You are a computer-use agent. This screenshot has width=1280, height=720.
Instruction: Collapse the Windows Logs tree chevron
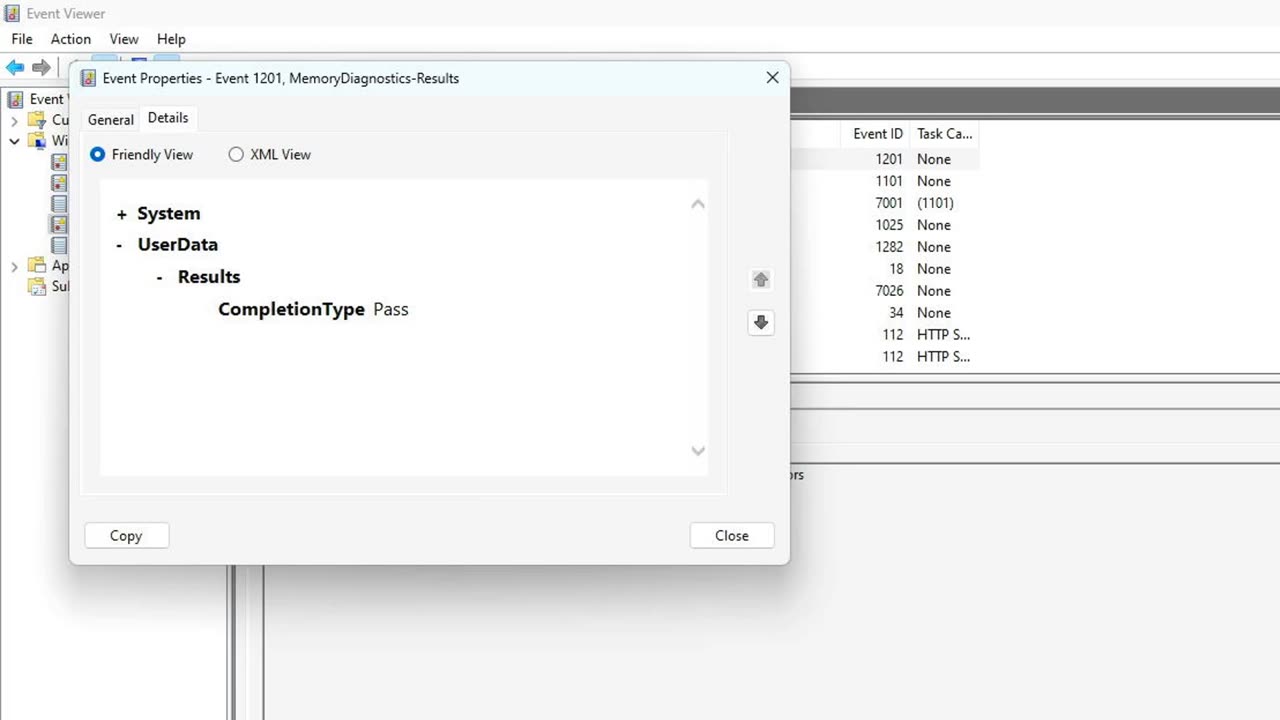point(14,141)
